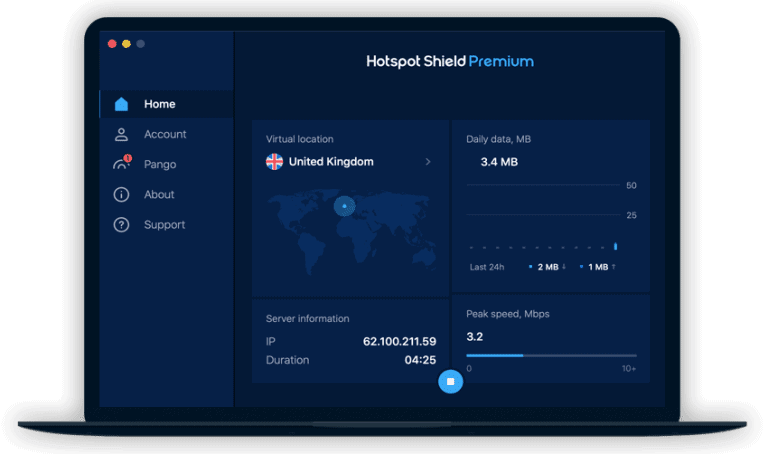
Task: Open the Home menu item
Action: coord(167,104)
